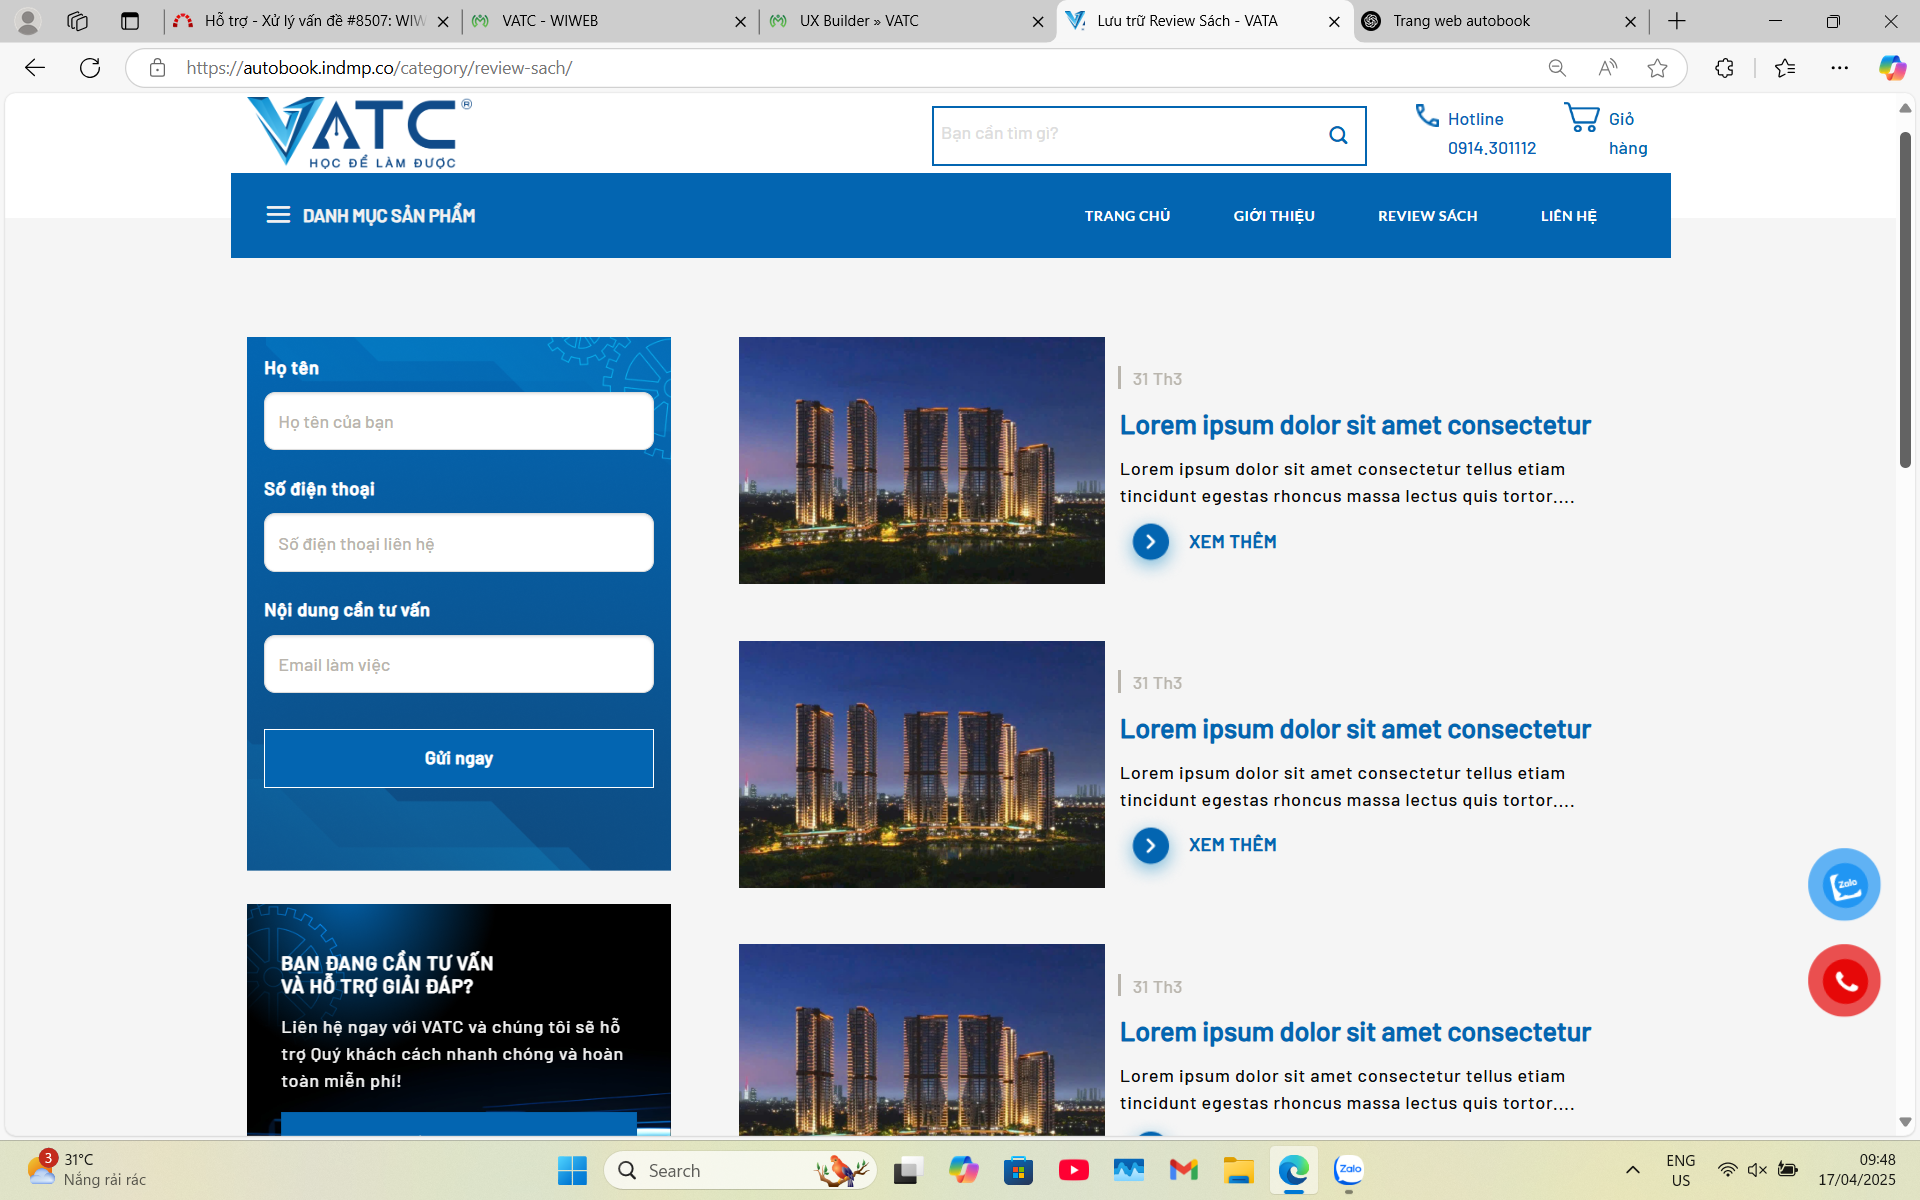1920x1200 pixels.
Task: Click the browser back arrow
Action: [35, 68]
